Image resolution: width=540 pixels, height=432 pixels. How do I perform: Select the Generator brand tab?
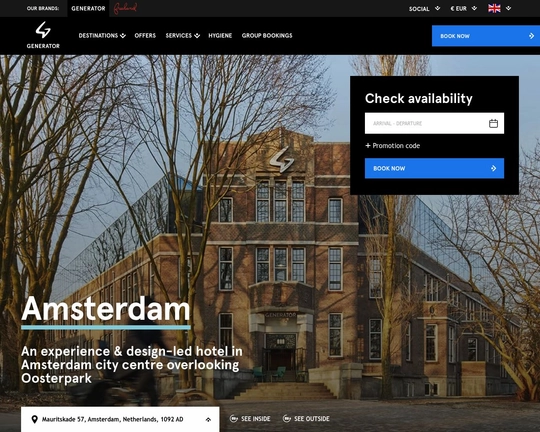88,8
